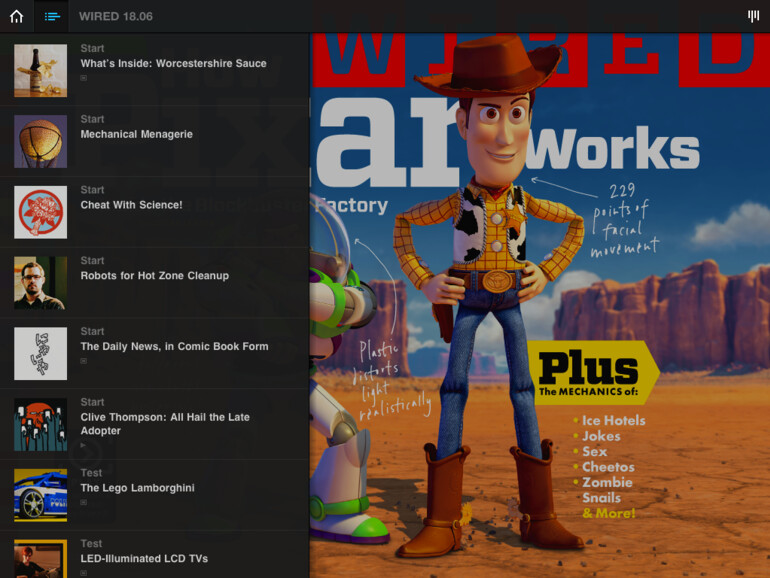Tap the Woody magazine cover page
This screenshot has width=770, height=578.
coord(540,305)
